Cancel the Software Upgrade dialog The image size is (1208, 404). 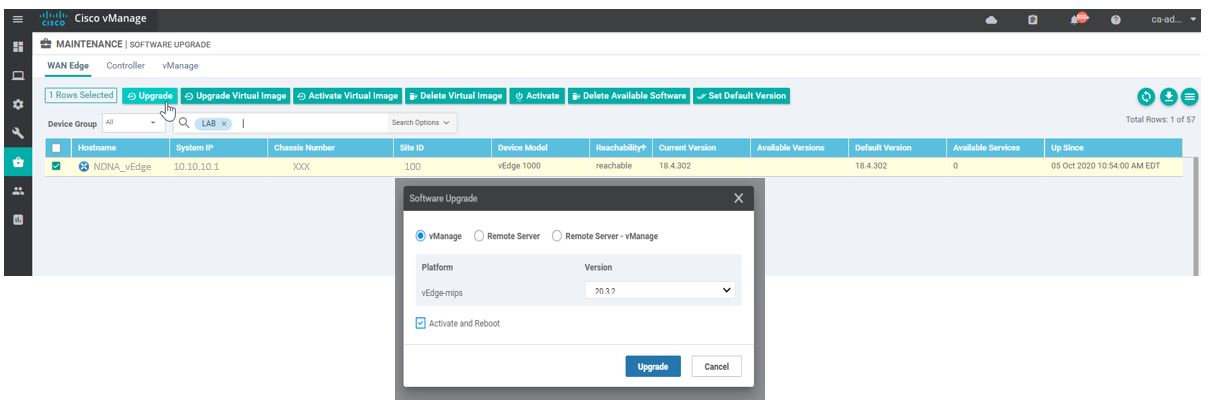(x=716, y=367)
